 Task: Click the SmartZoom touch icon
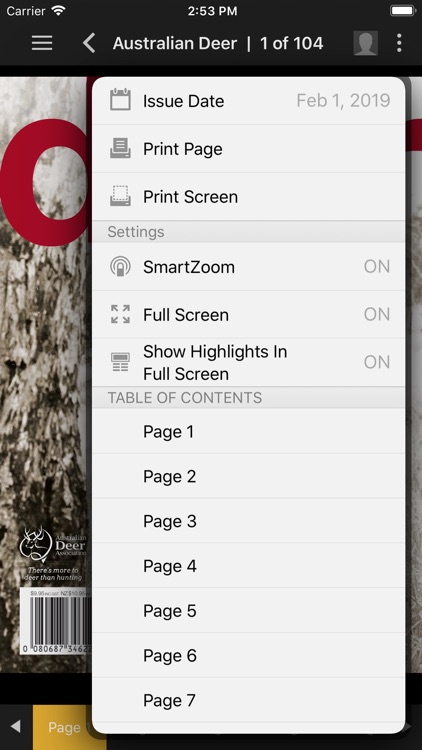point(120,266)
